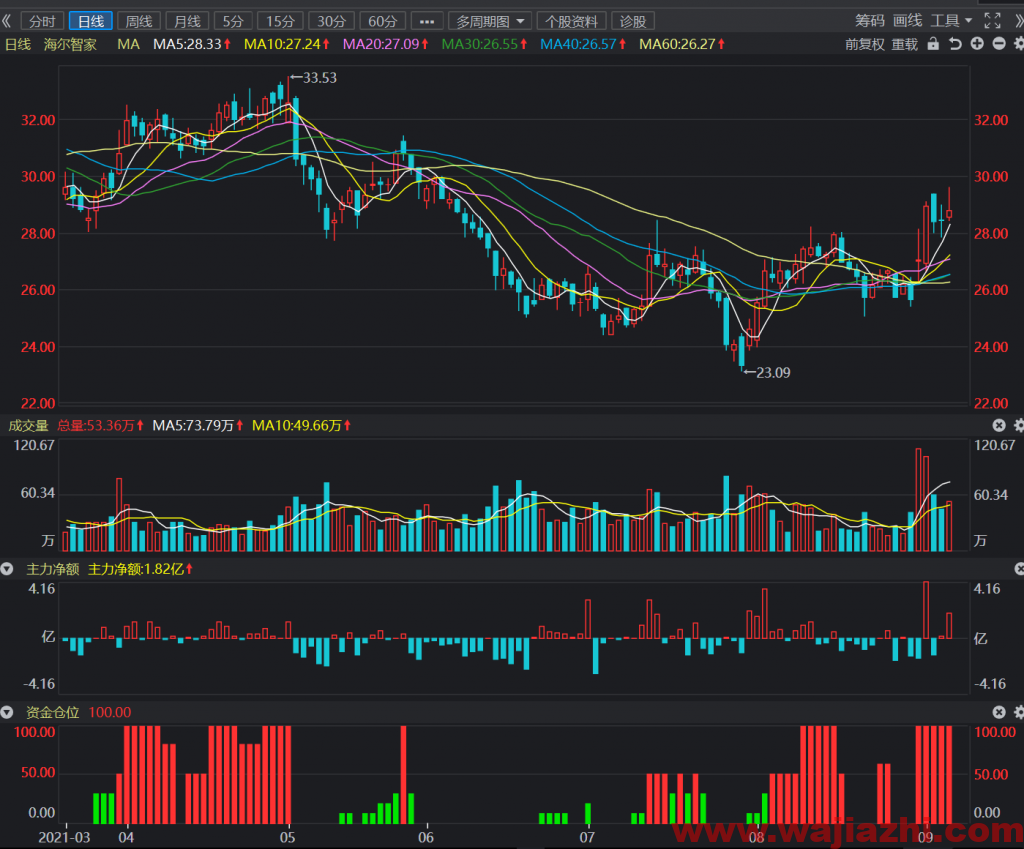
Task: Click the 主力净额:1.82亿 value
Action: click(140, 569)
